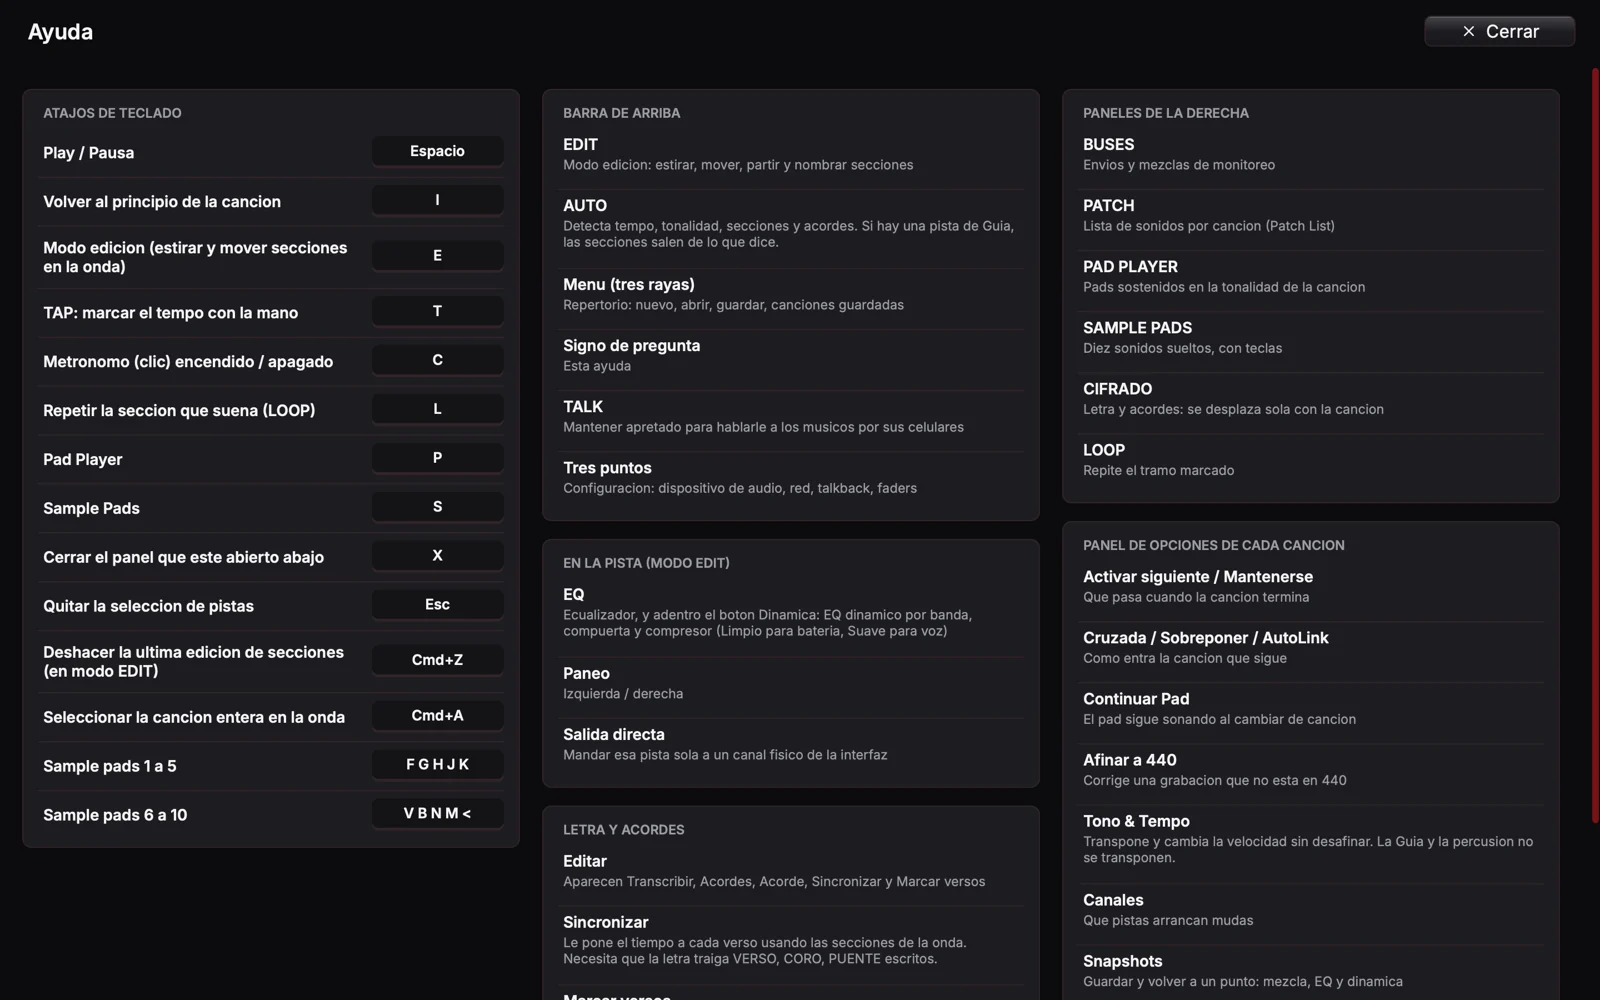Click the 'Tres puntos' entry
The width and height of the screenshot is (1600, 1000).
click(x=791, y=477)
